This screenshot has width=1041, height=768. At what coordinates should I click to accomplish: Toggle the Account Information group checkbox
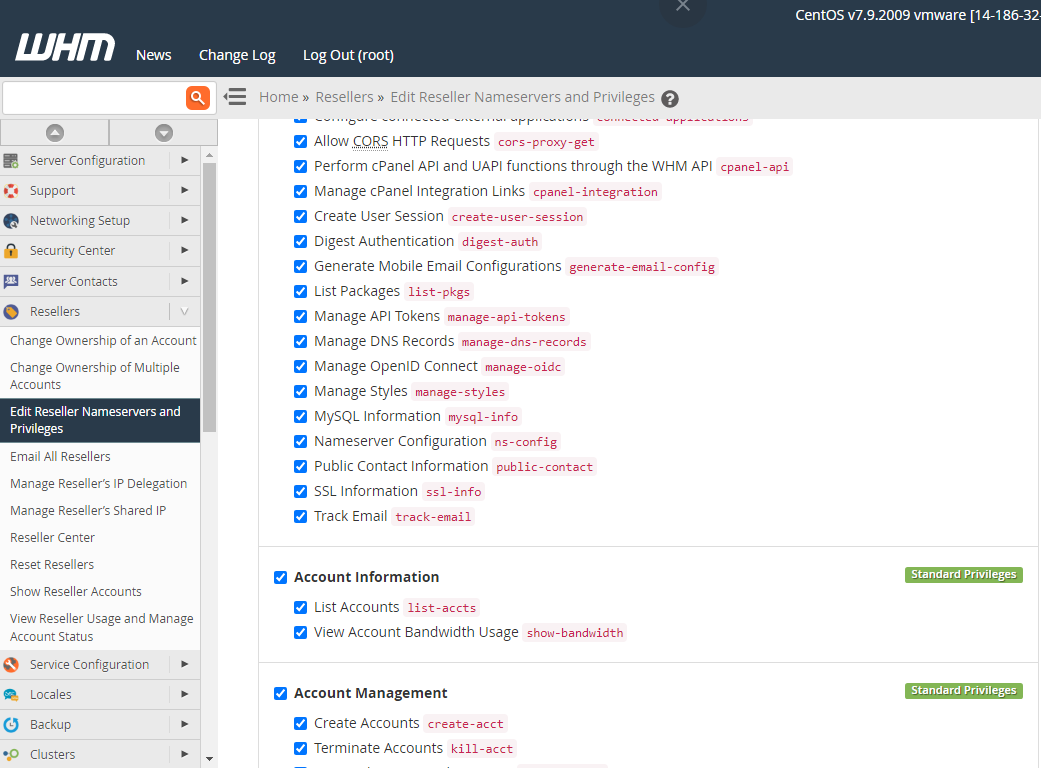click(280, 577)
